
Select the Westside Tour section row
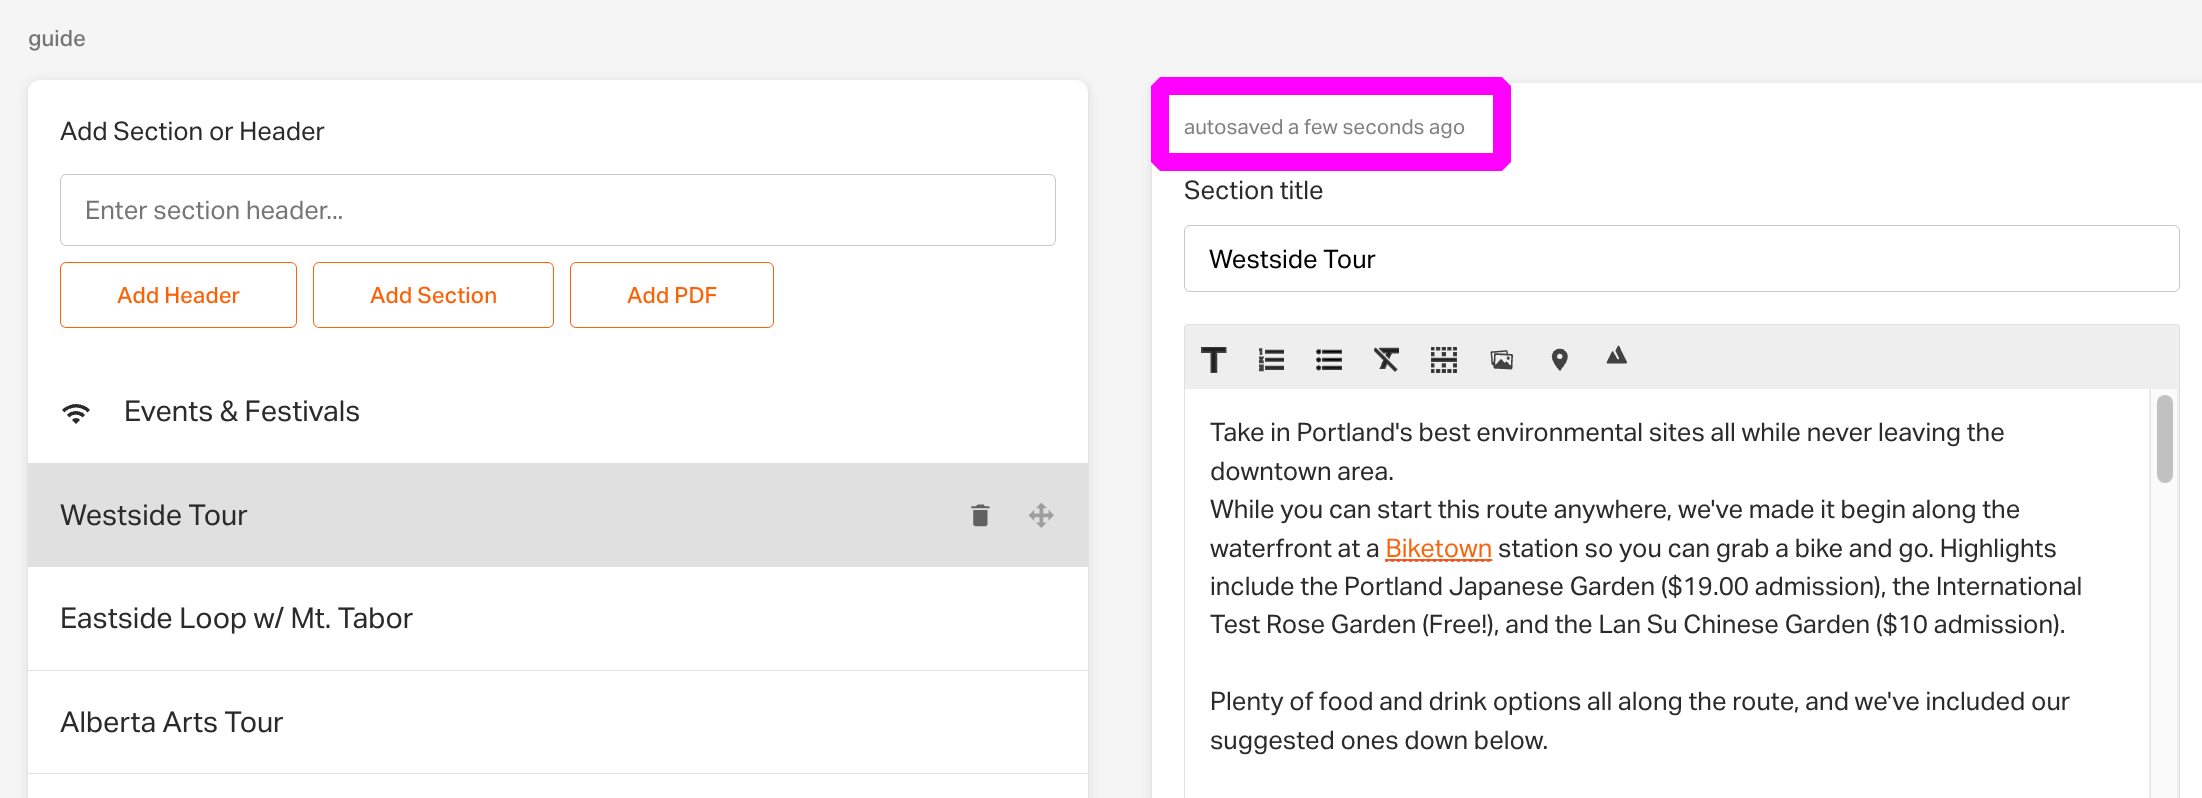[558, 515]
